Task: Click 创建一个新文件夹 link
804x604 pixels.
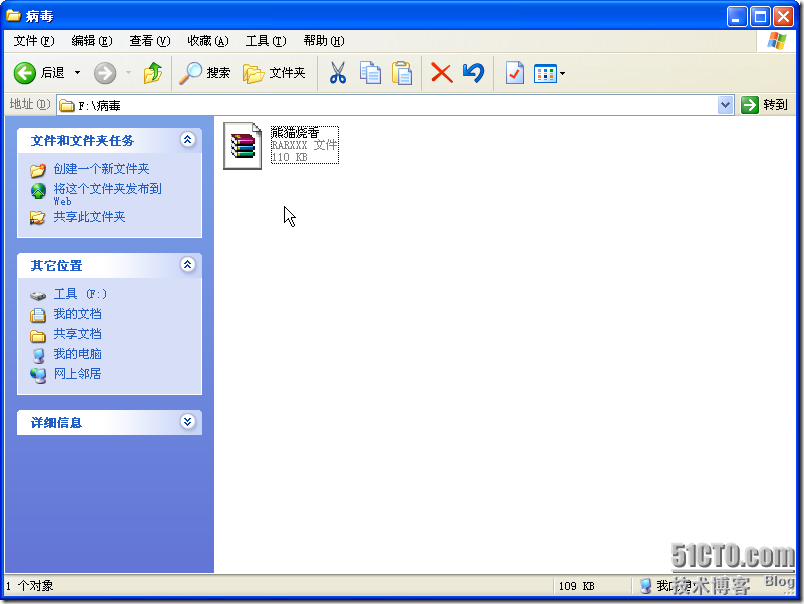Action: (x=102, y=169)
